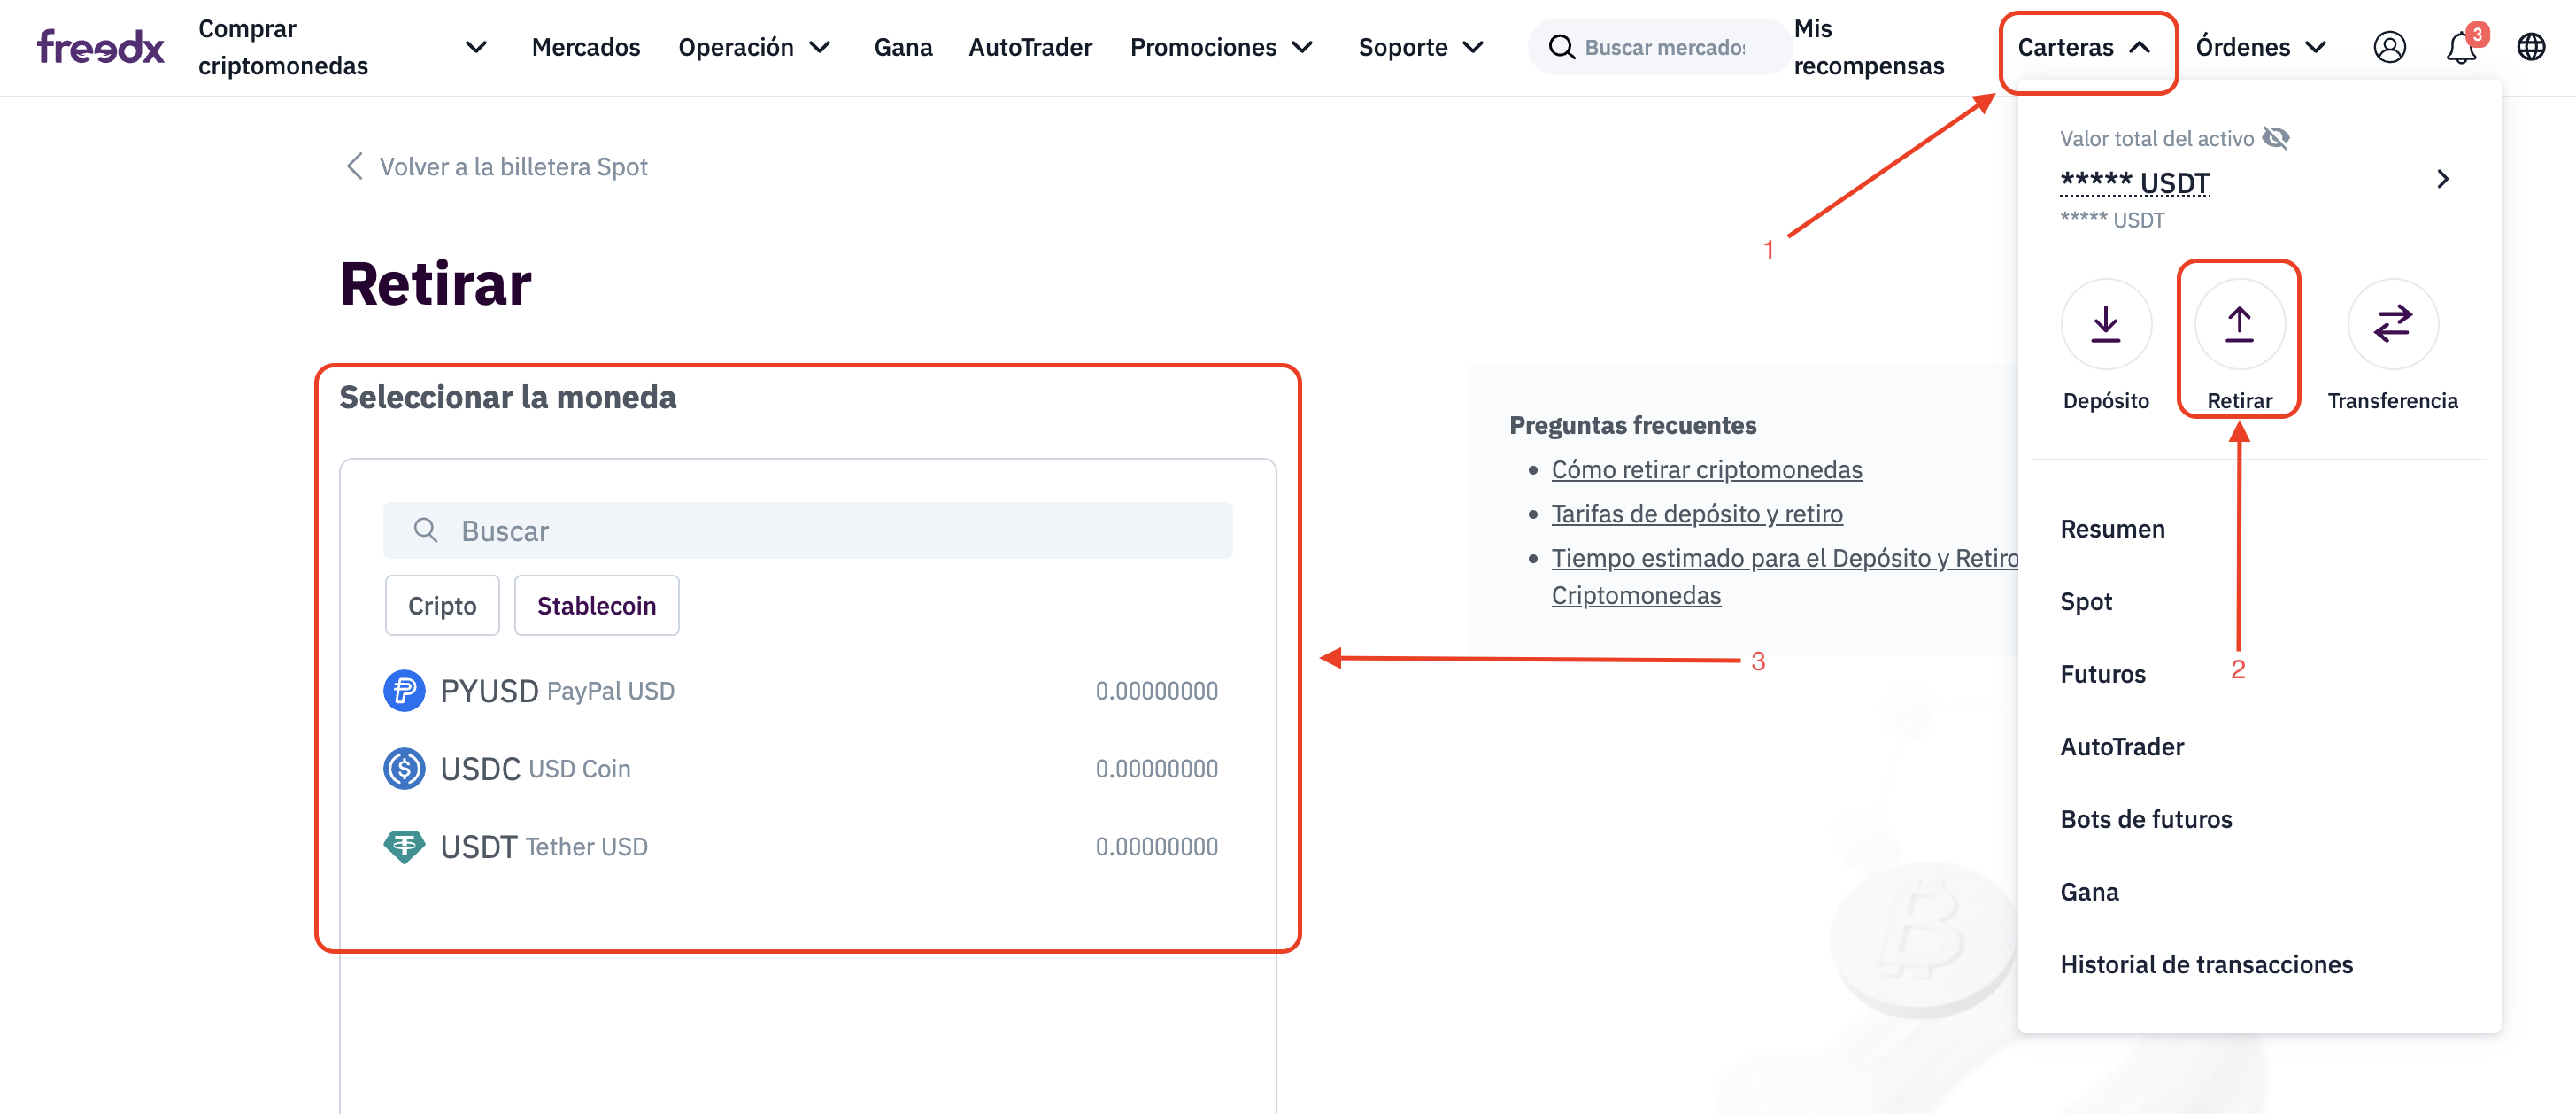Click the globe language icon

pos(2530,47)
